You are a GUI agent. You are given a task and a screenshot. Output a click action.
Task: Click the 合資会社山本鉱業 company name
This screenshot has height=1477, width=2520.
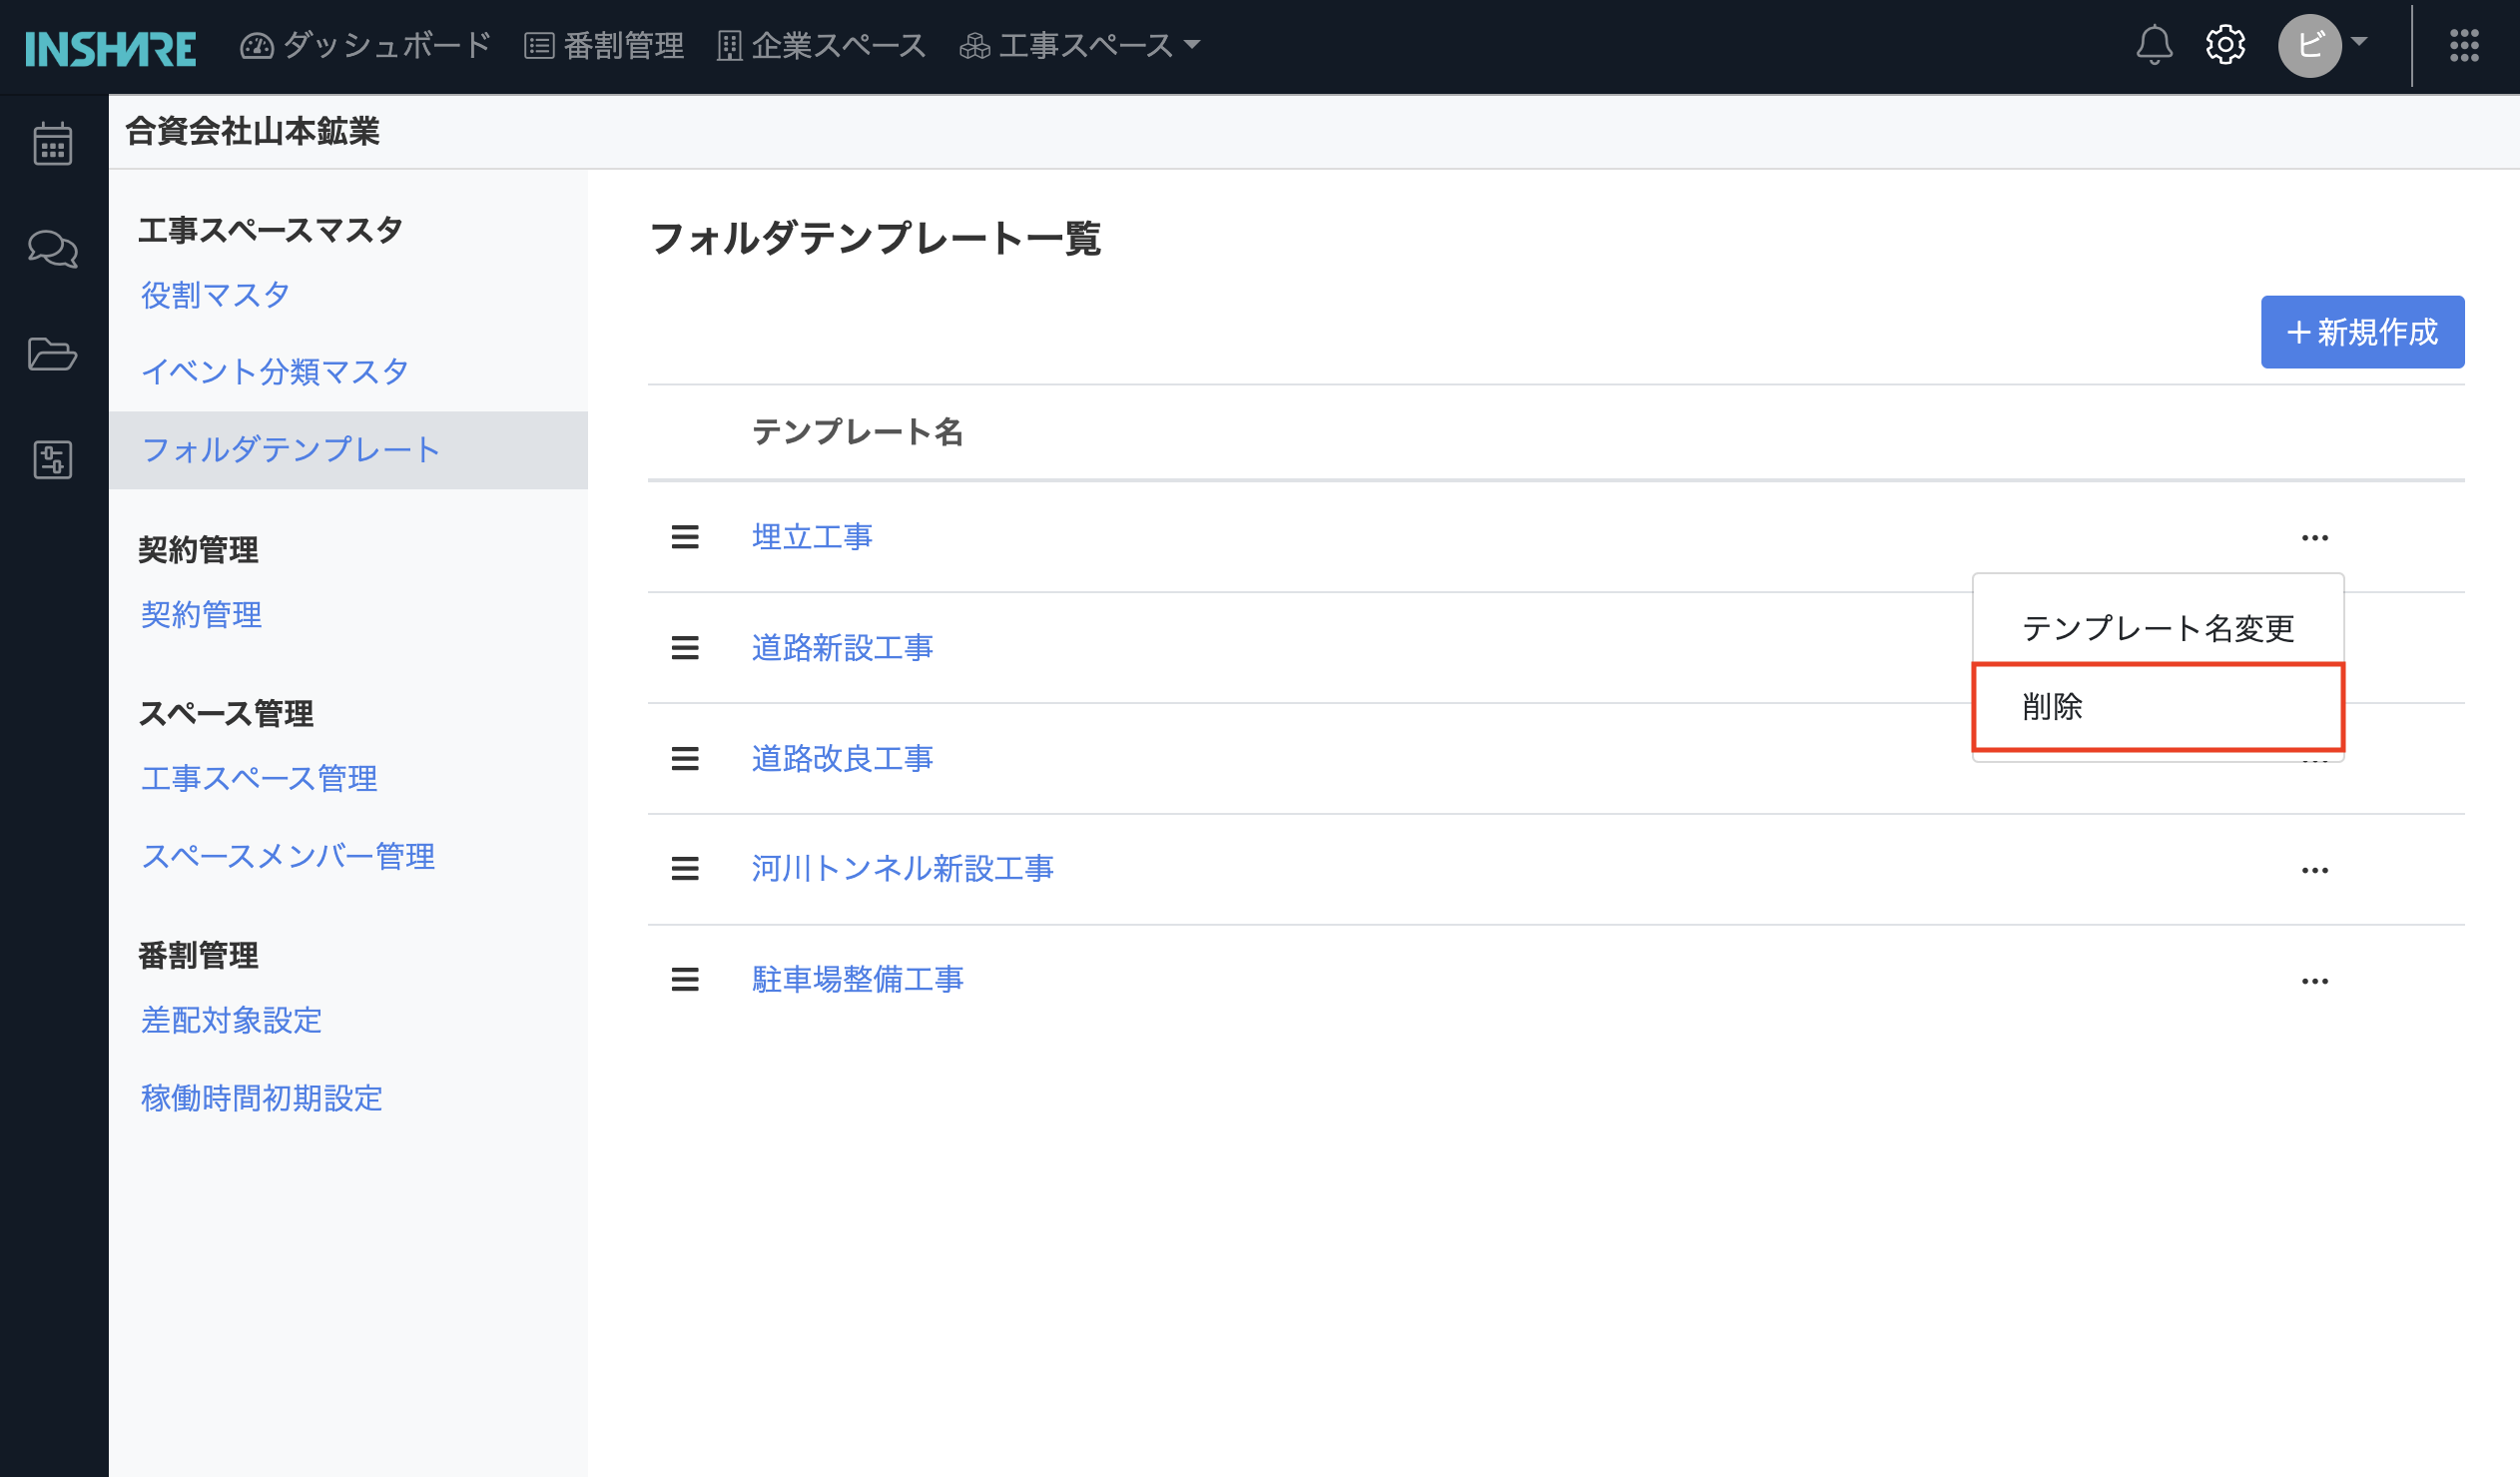(253, 131)
